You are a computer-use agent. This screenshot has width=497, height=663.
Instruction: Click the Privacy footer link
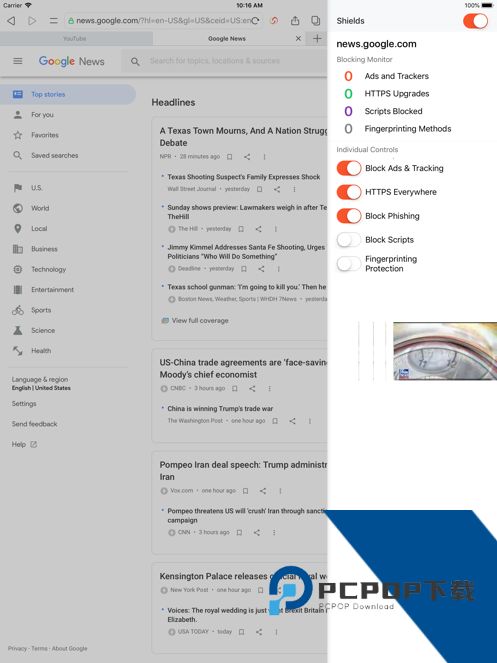pos(17,649)
